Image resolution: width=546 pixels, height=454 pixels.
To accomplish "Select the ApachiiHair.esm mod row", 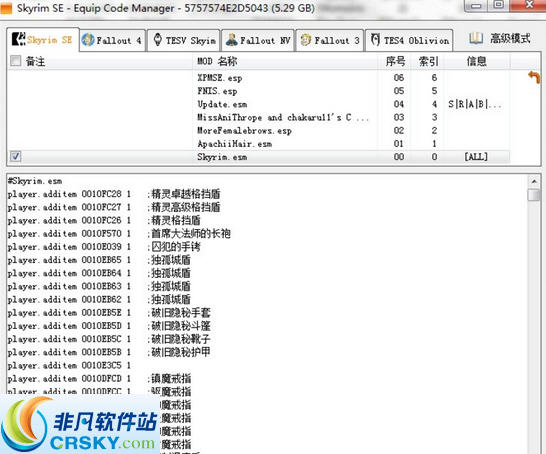I will click(x=258, y=144).
